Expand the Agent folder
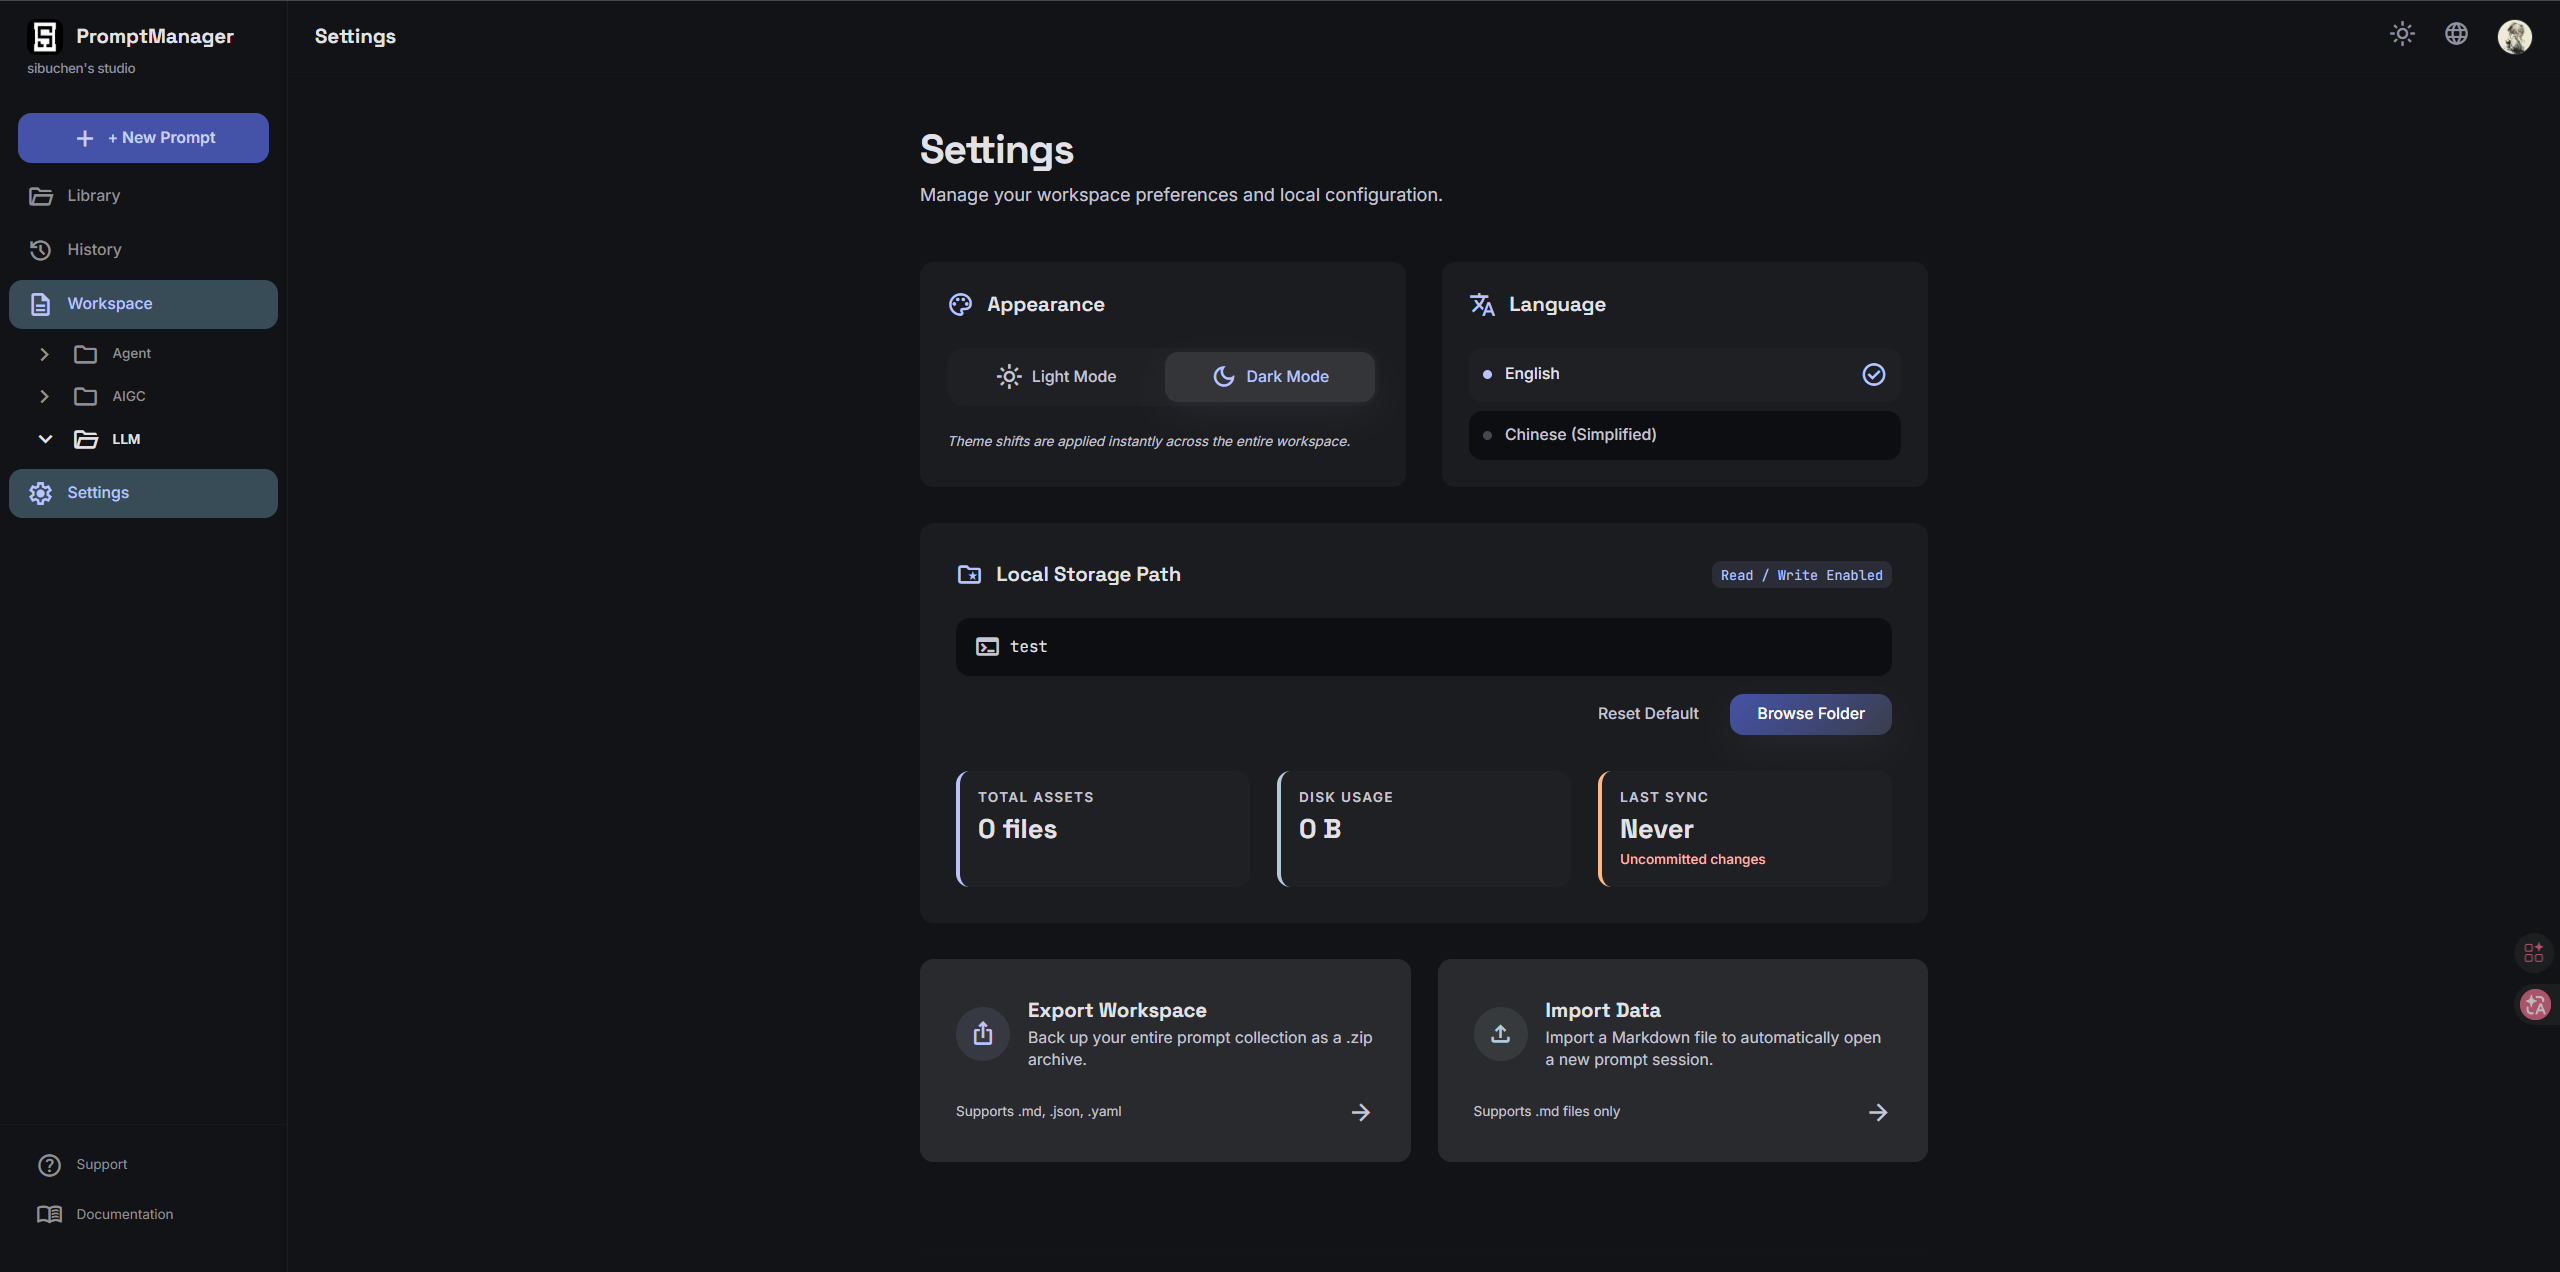 tap(44, 354)
